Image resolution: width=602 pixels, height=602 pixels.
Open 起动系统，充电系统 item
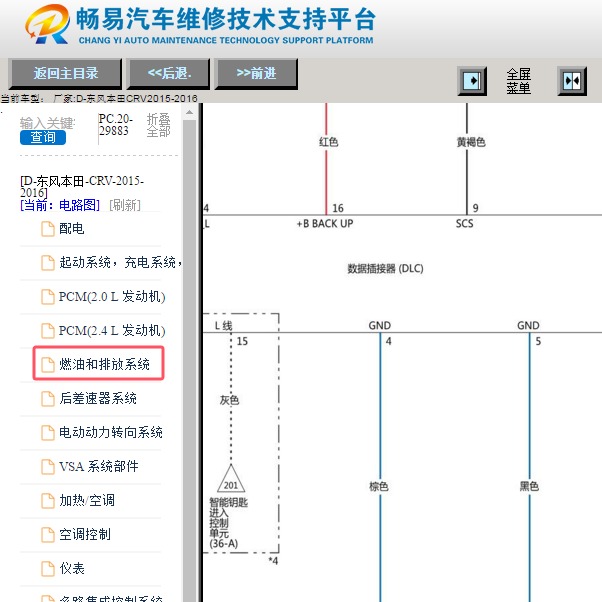pos(120,262)
